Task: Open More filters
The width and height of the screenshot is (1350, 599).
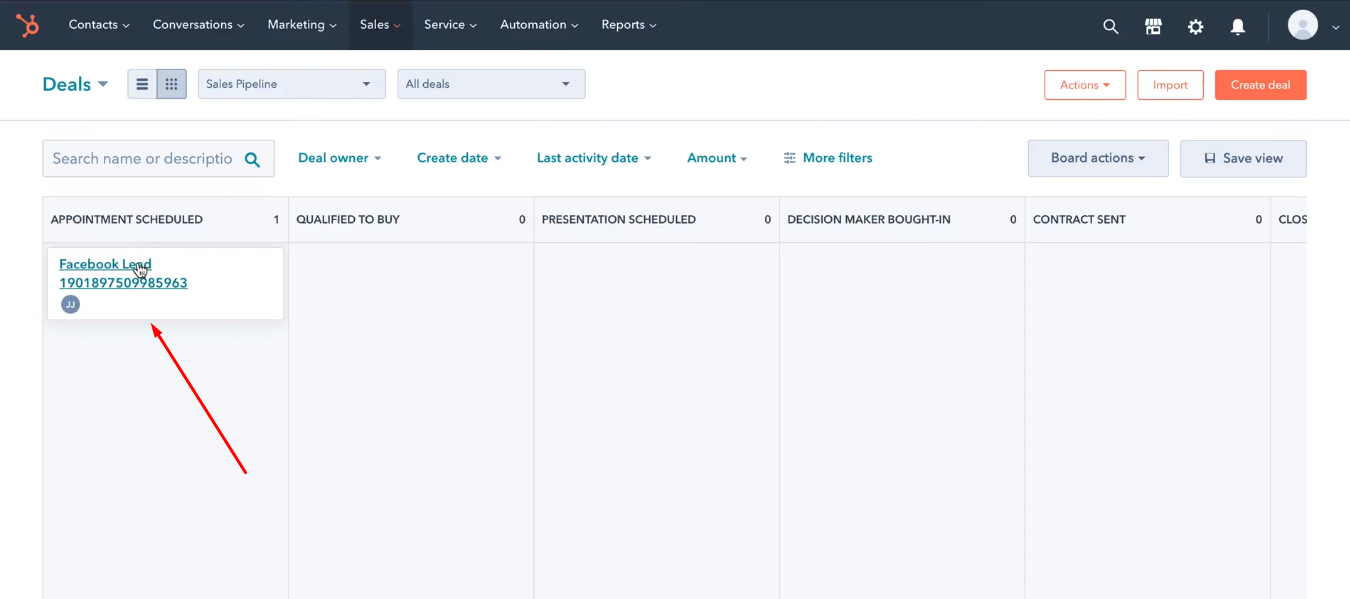Action: point(828,158)
